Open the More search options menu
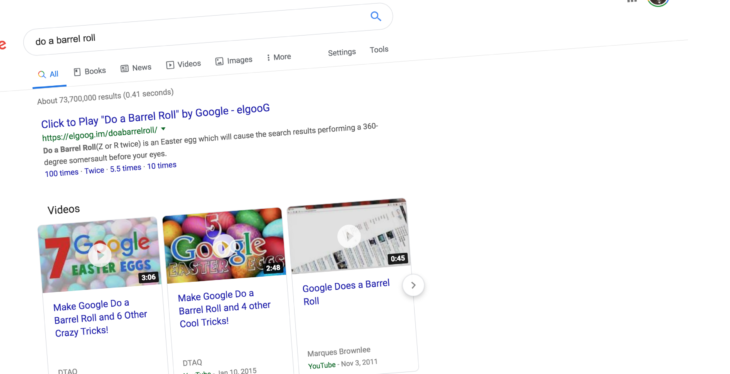730x374 pixels. pos(278,57)
